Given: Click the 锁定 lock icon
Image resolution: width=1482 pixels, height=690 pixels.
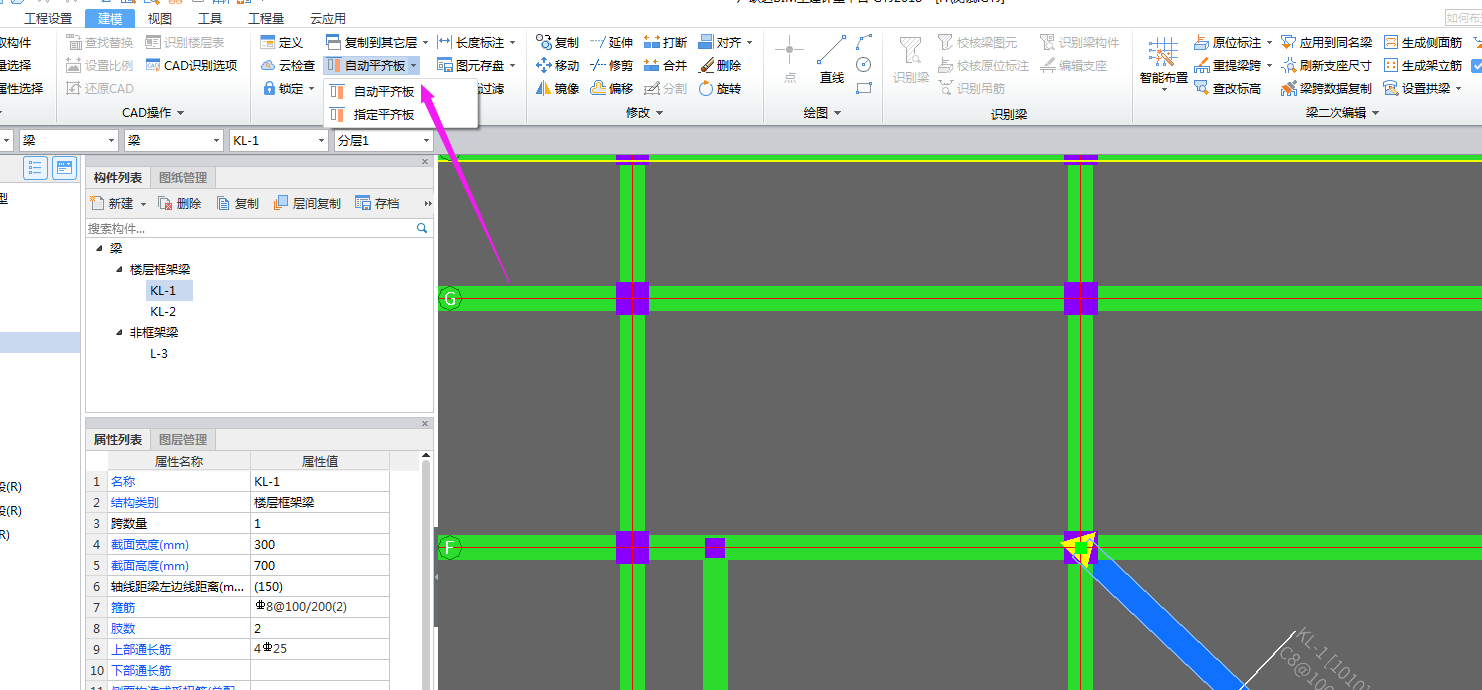Looking at the screenshot, I should (x=268, y=88).
